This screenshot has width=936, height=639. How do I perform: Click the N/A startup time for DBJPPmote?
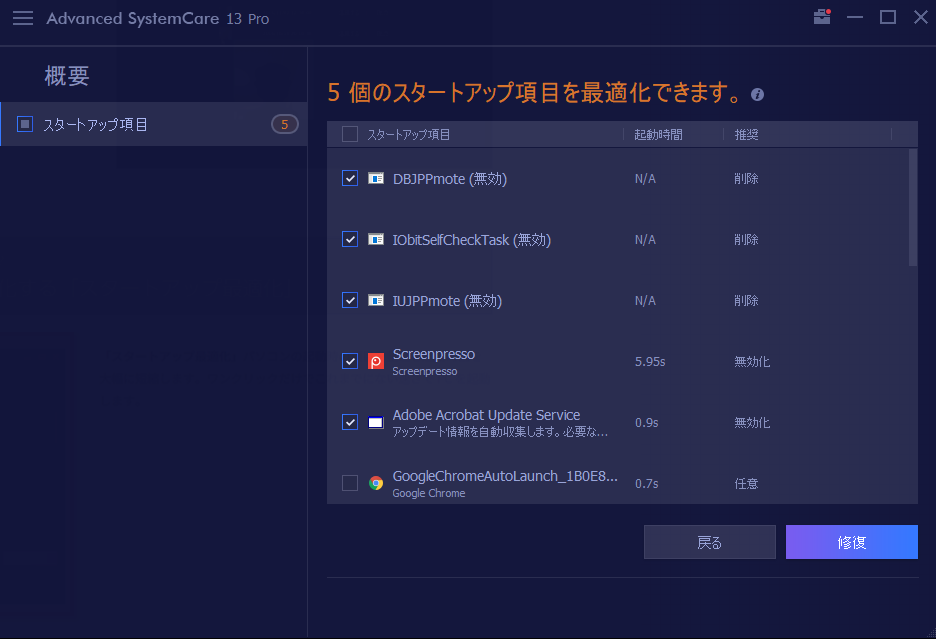click(x=645, y=179)
